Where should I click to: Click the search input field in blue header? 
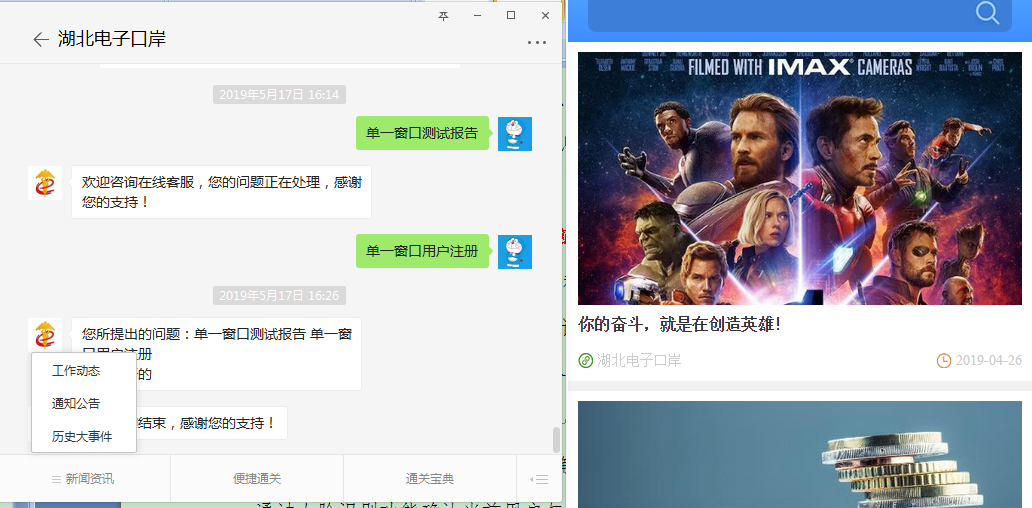799,14
